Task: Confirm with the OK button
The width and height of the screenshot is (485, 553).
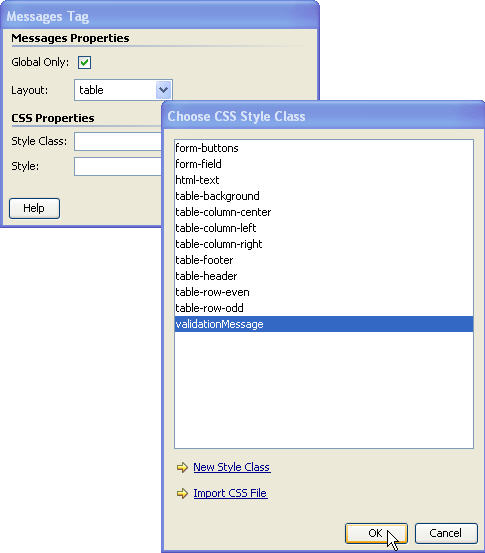Action: 376,533
